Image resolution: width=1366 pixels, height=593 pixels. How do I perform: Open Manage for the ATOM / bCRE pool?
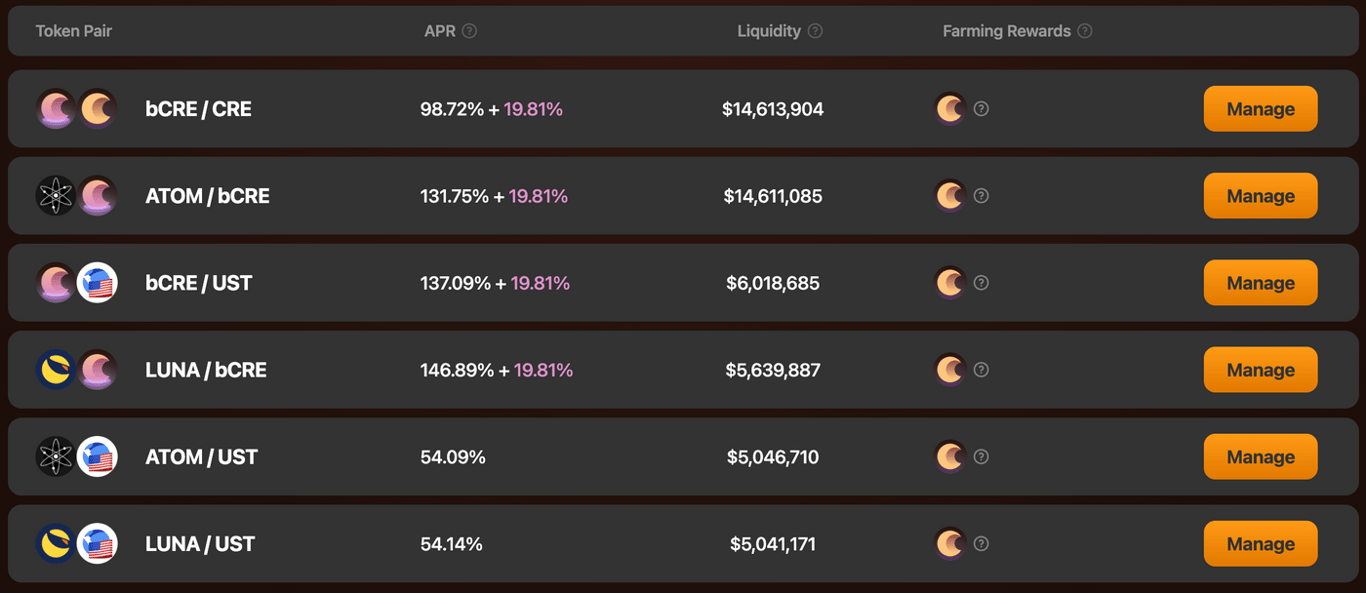(1260, 196)
